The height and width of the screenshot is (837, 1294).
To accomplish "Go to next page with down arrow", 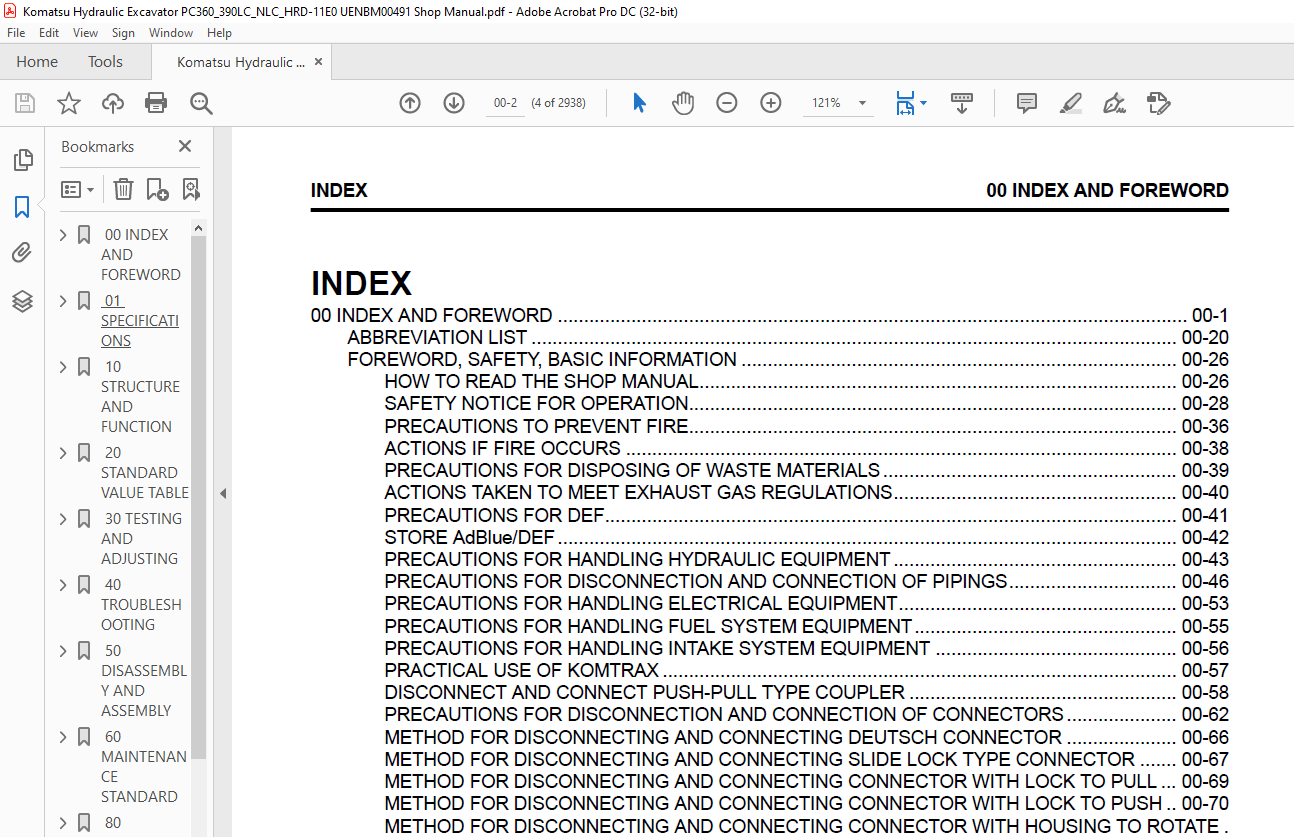I will tap(454, 103).
